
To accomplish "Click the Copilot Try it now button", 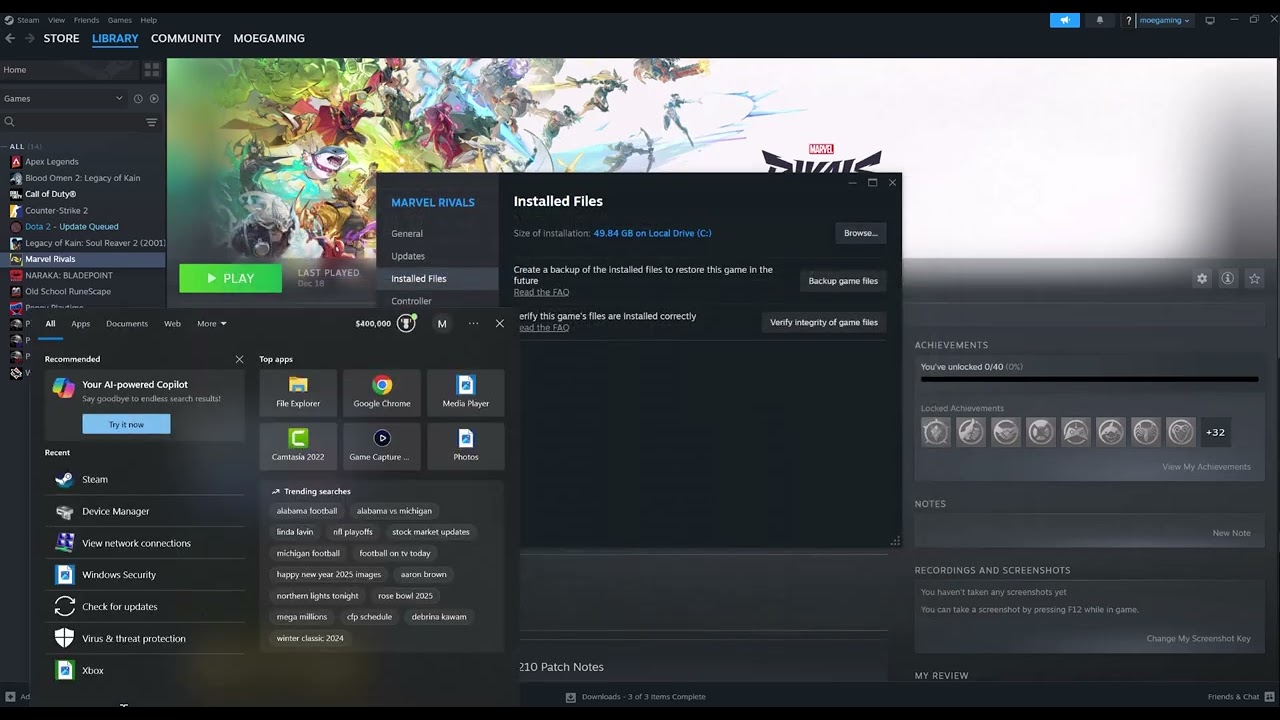I will pyautogui.click(x=126, y=424).
